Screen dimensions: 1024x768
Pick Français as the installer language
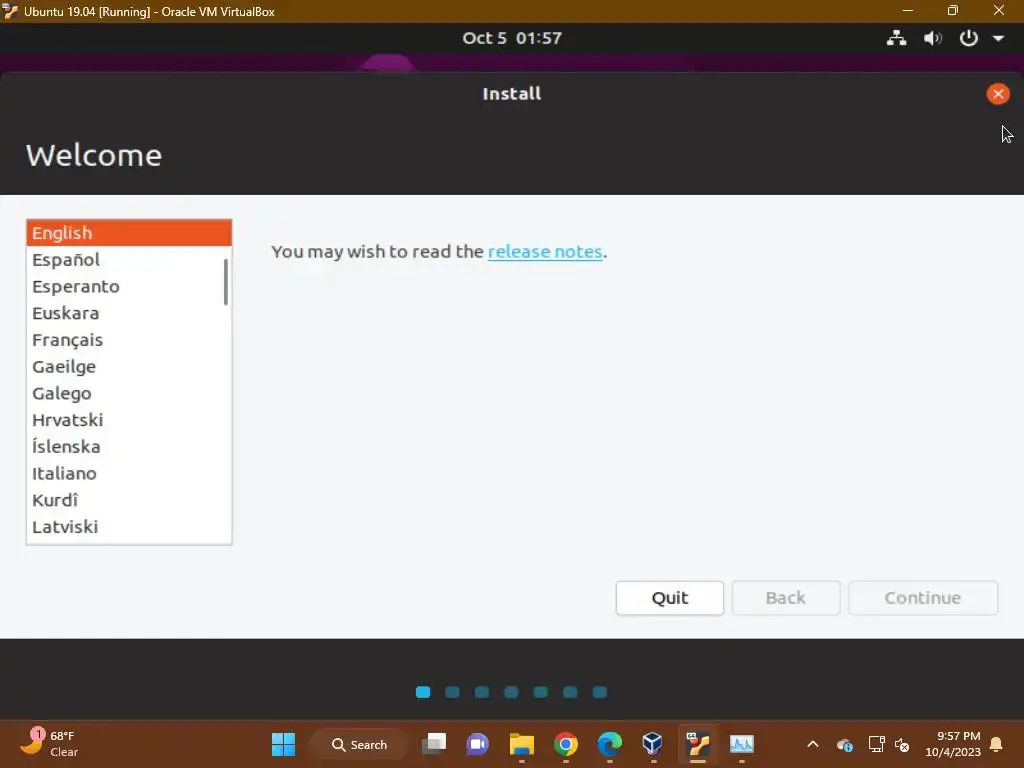pos(129,340)
